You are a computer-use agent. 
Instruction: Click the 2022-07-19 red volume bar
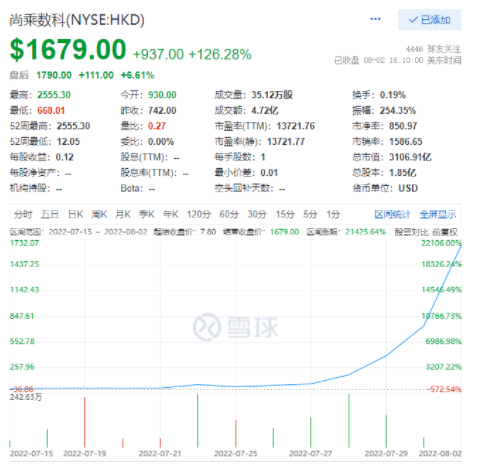(x=85, y=422)
